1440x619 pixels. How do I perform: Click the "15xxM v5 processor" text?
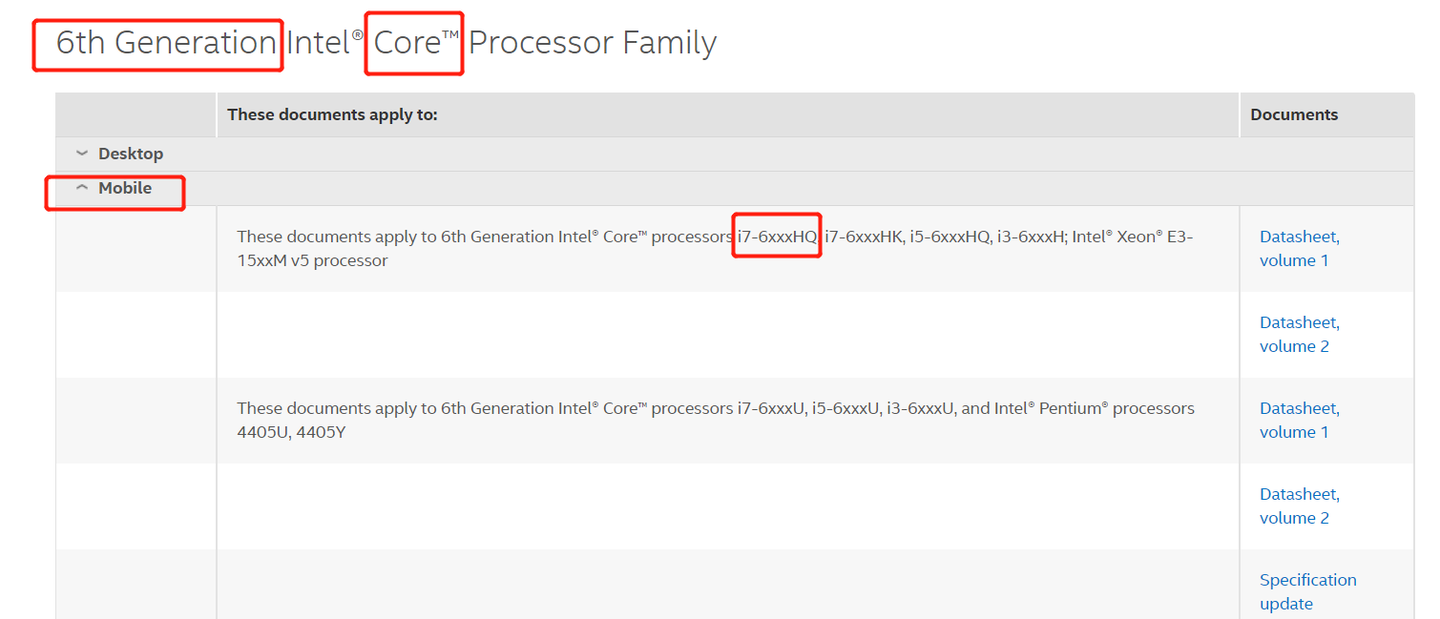pos(312,261)
